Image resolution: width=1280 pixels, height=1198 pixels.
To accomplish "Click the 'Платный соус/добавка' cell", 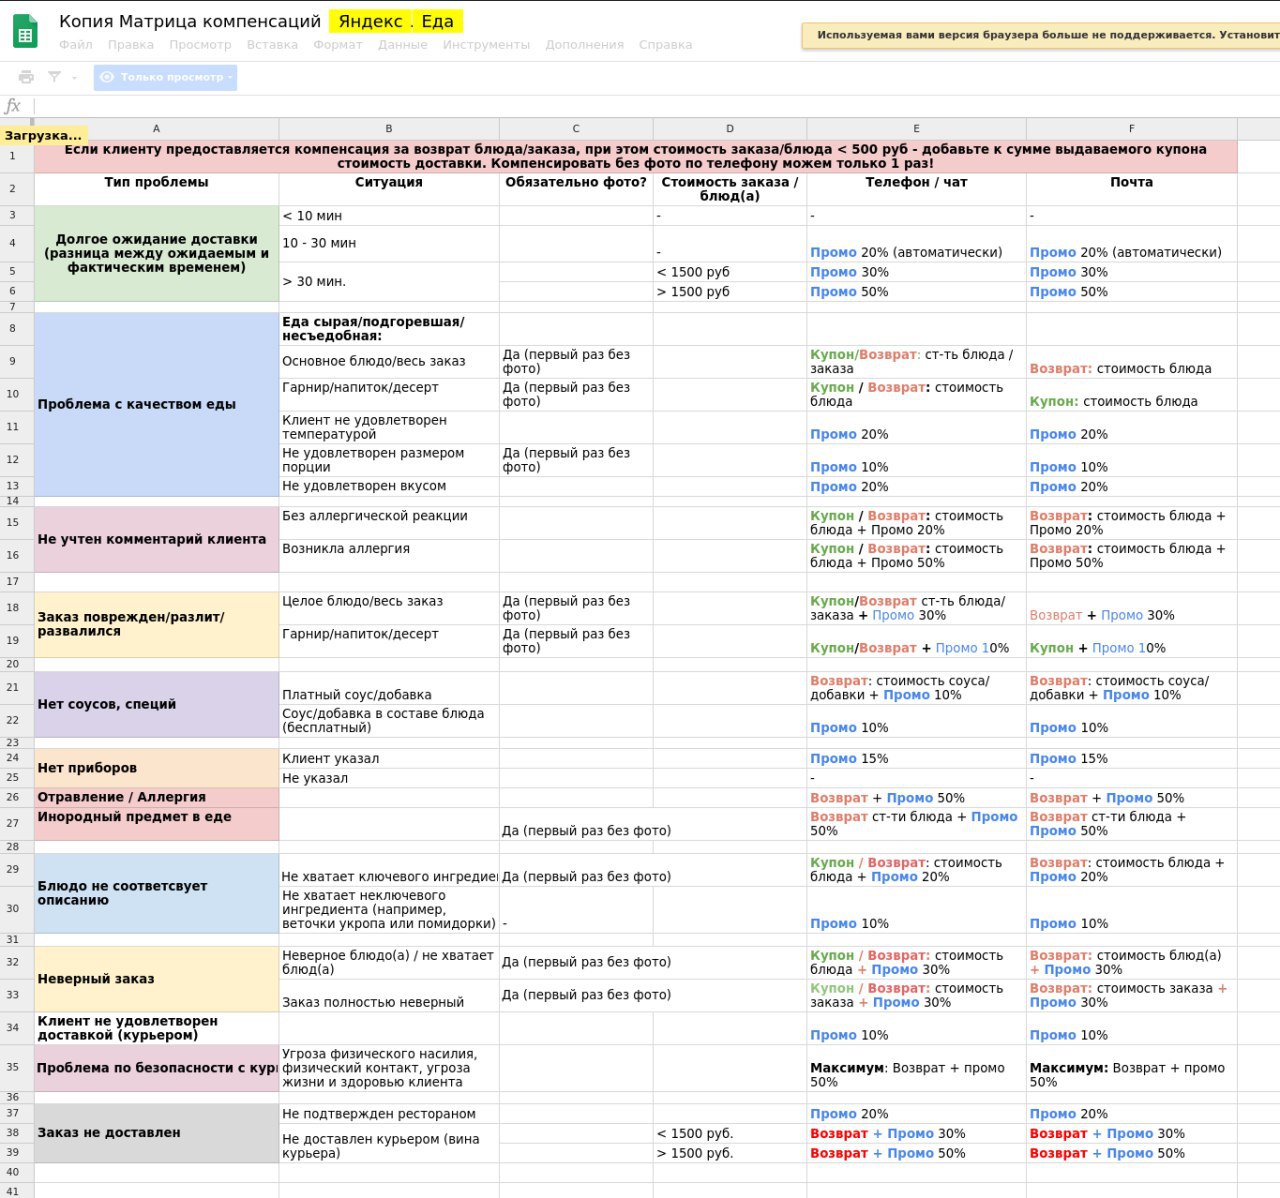I will click(389, 688).
